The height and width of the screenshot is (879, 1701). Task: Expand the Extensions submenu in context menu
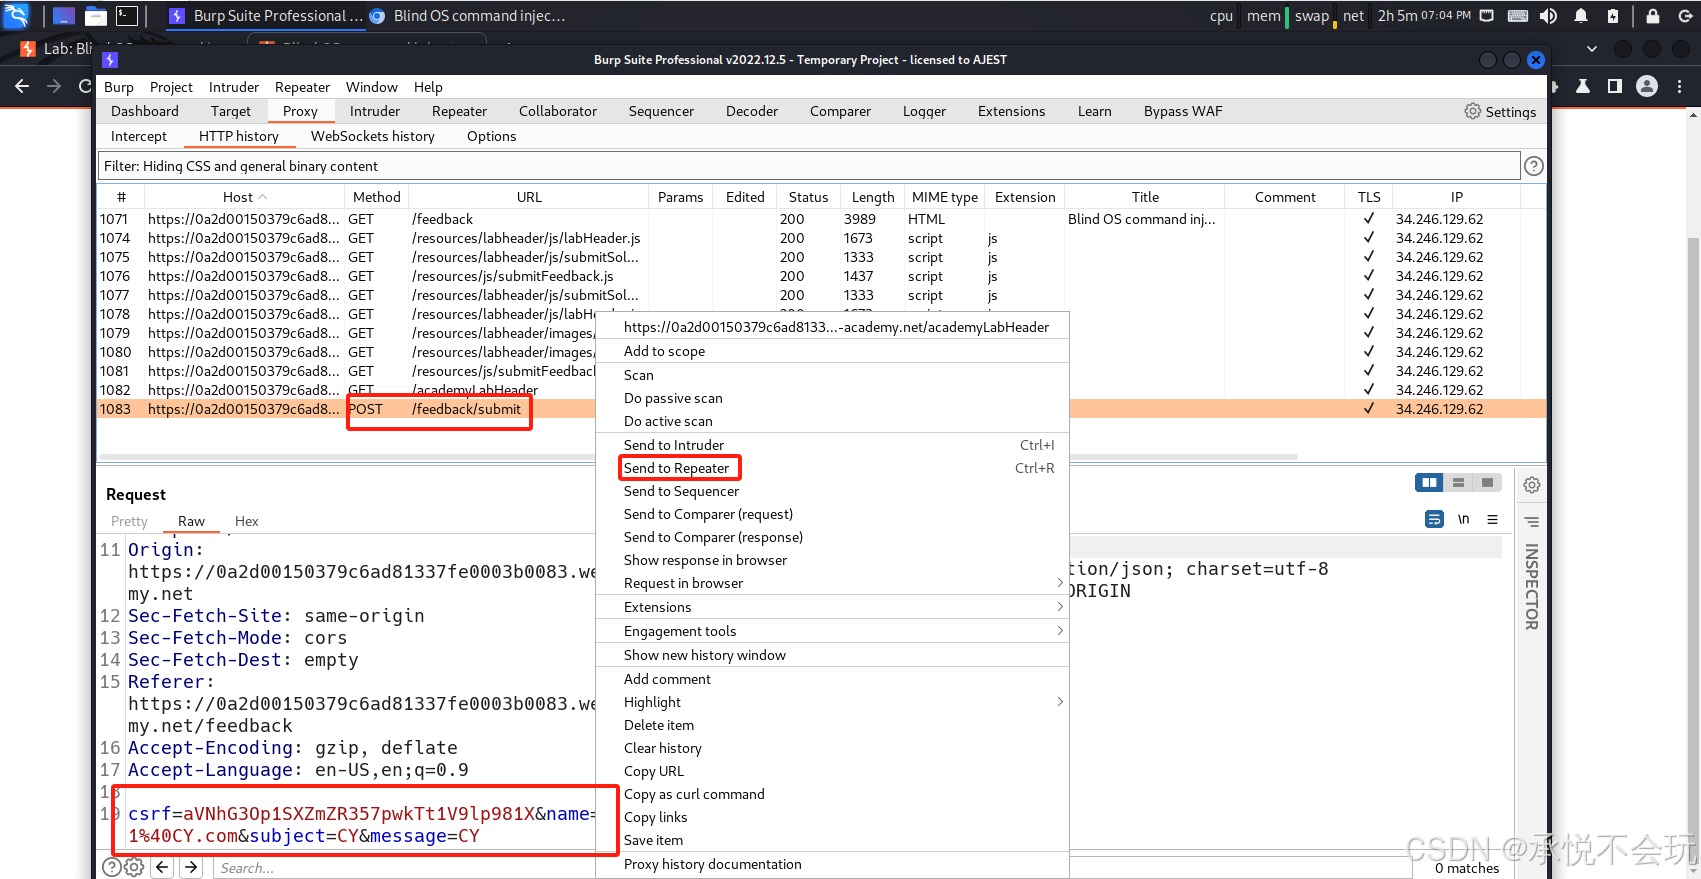point(832,607)
